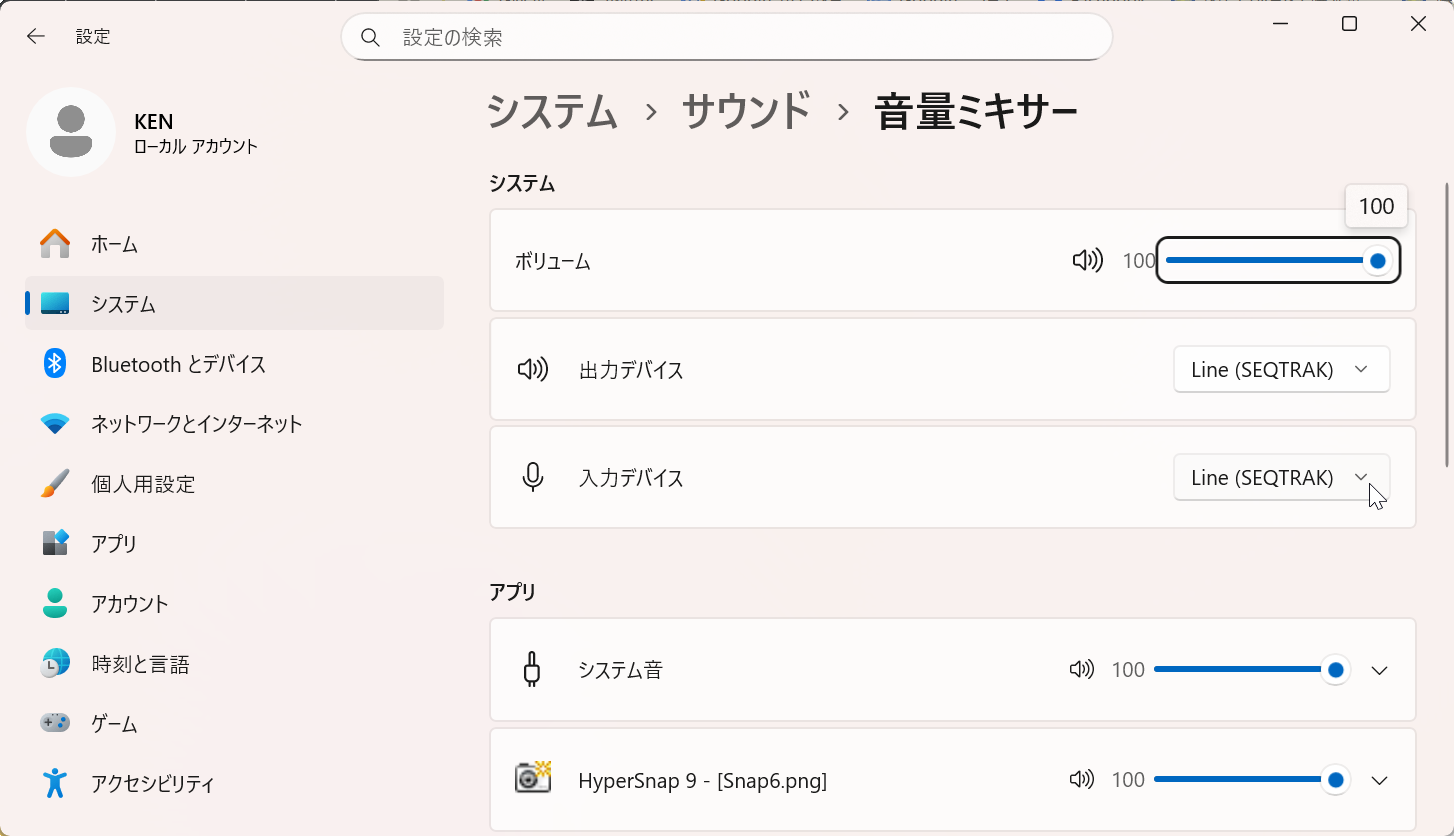Open ネットワークとインターネット settings
This screenshot has height=836, width=1454.
point(196,424)
